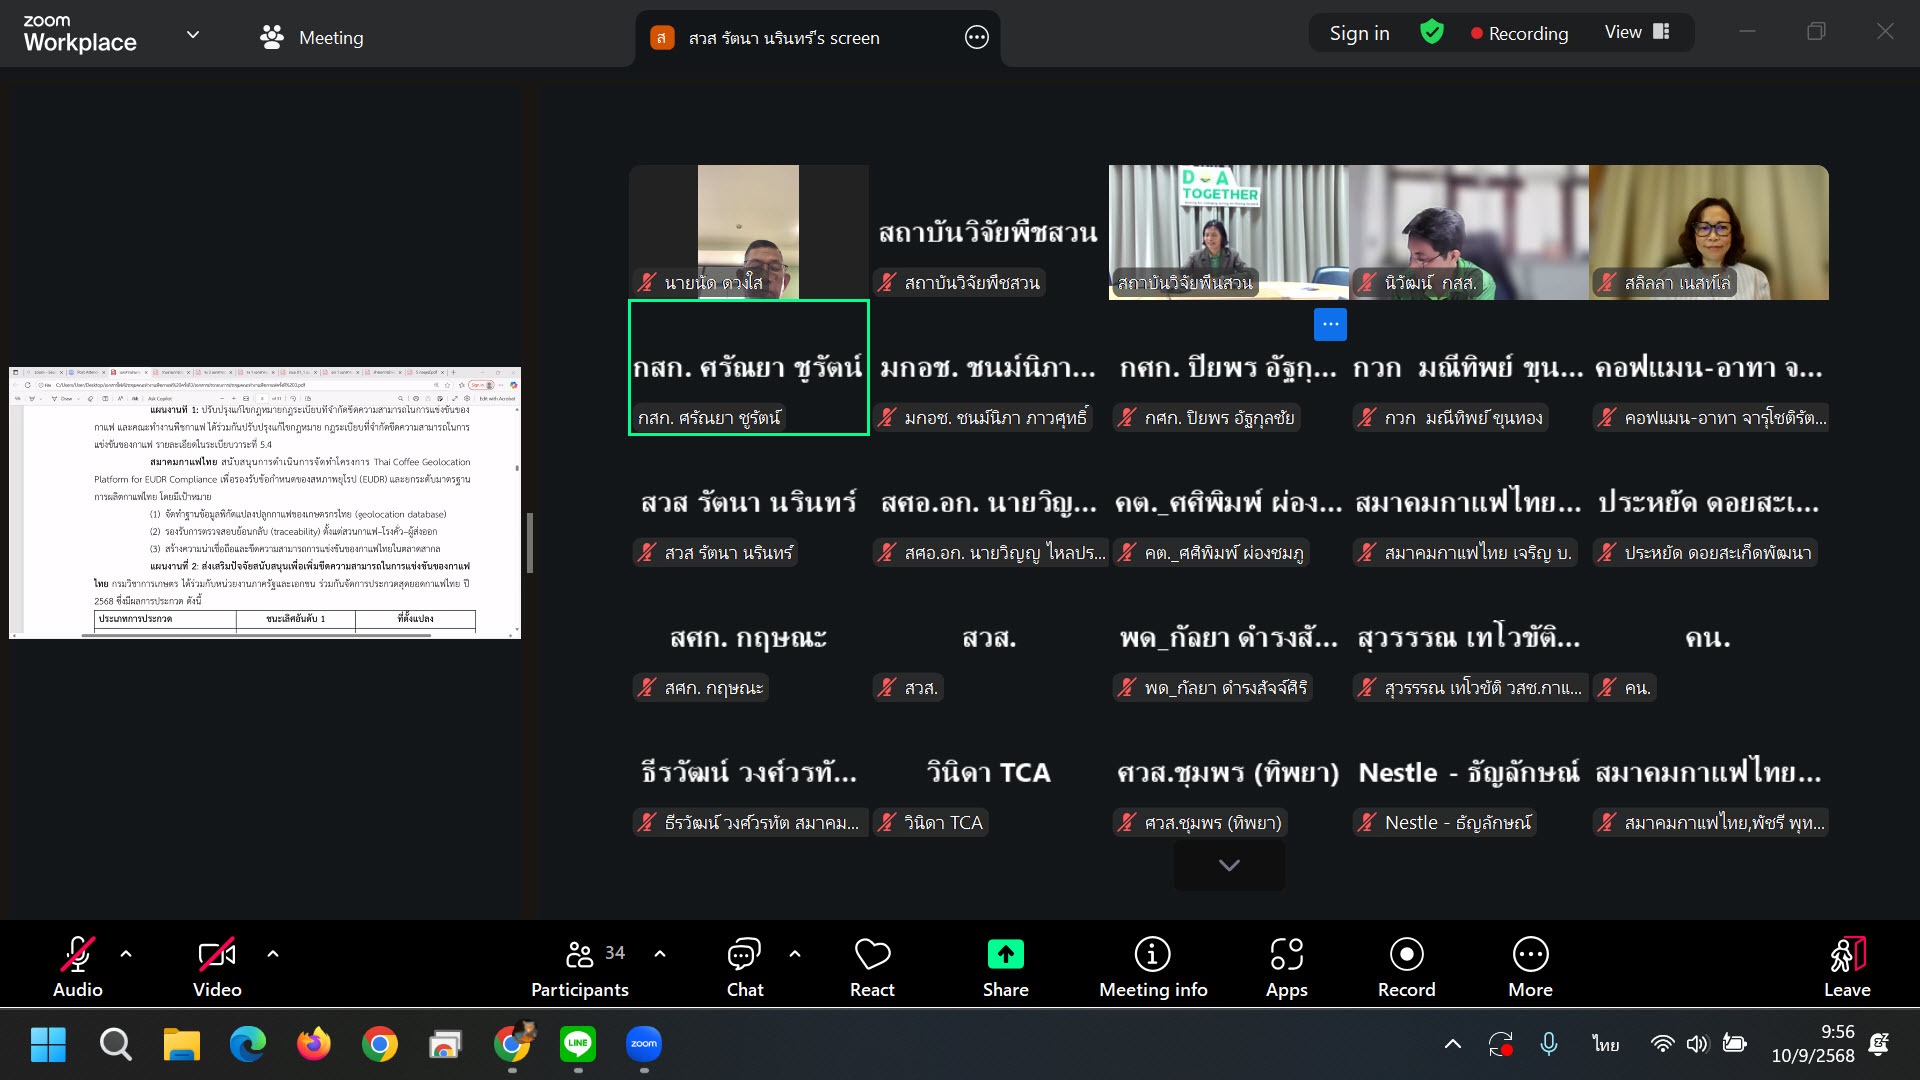Open Meeting info panel
The image size is (1920, 1080).
(x=1152, y=966)
